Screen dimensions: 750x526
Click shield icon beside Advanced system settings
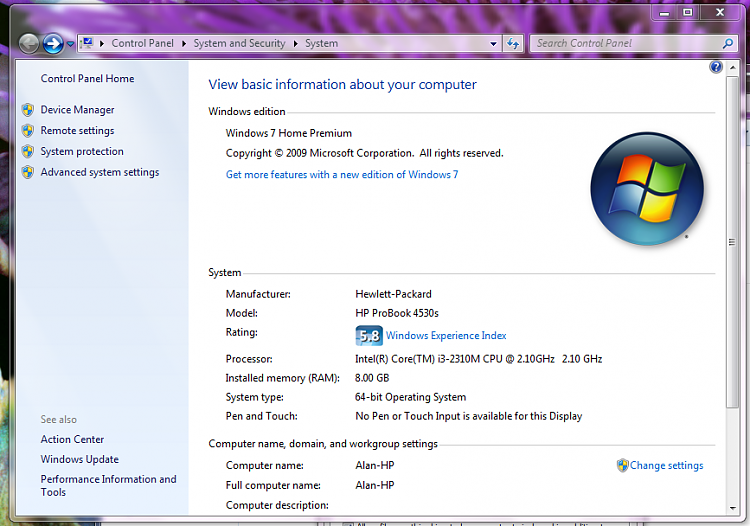click(28, 172)
